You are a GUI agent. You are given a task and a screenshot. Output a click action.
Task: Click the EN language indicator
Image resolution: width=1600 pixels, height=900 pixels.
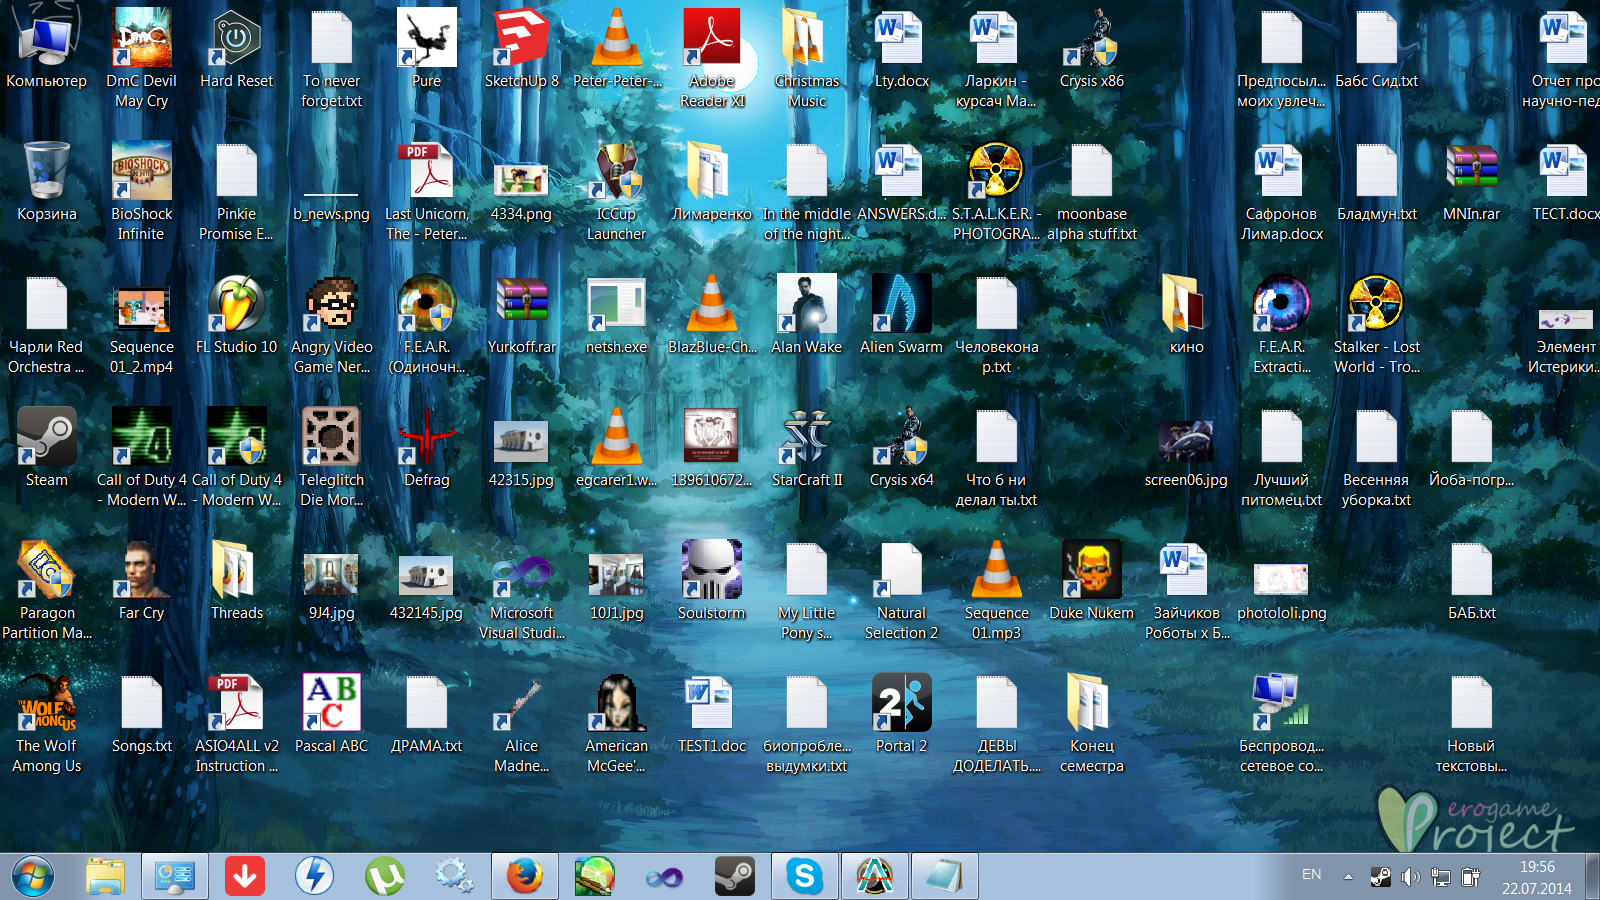coord(1312,875)
